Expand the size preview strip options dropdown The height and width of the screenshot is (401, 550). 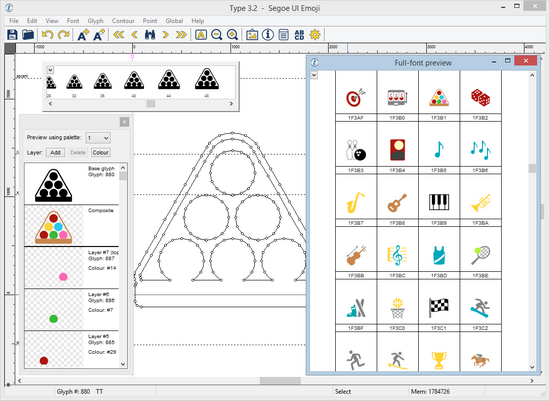50,70
